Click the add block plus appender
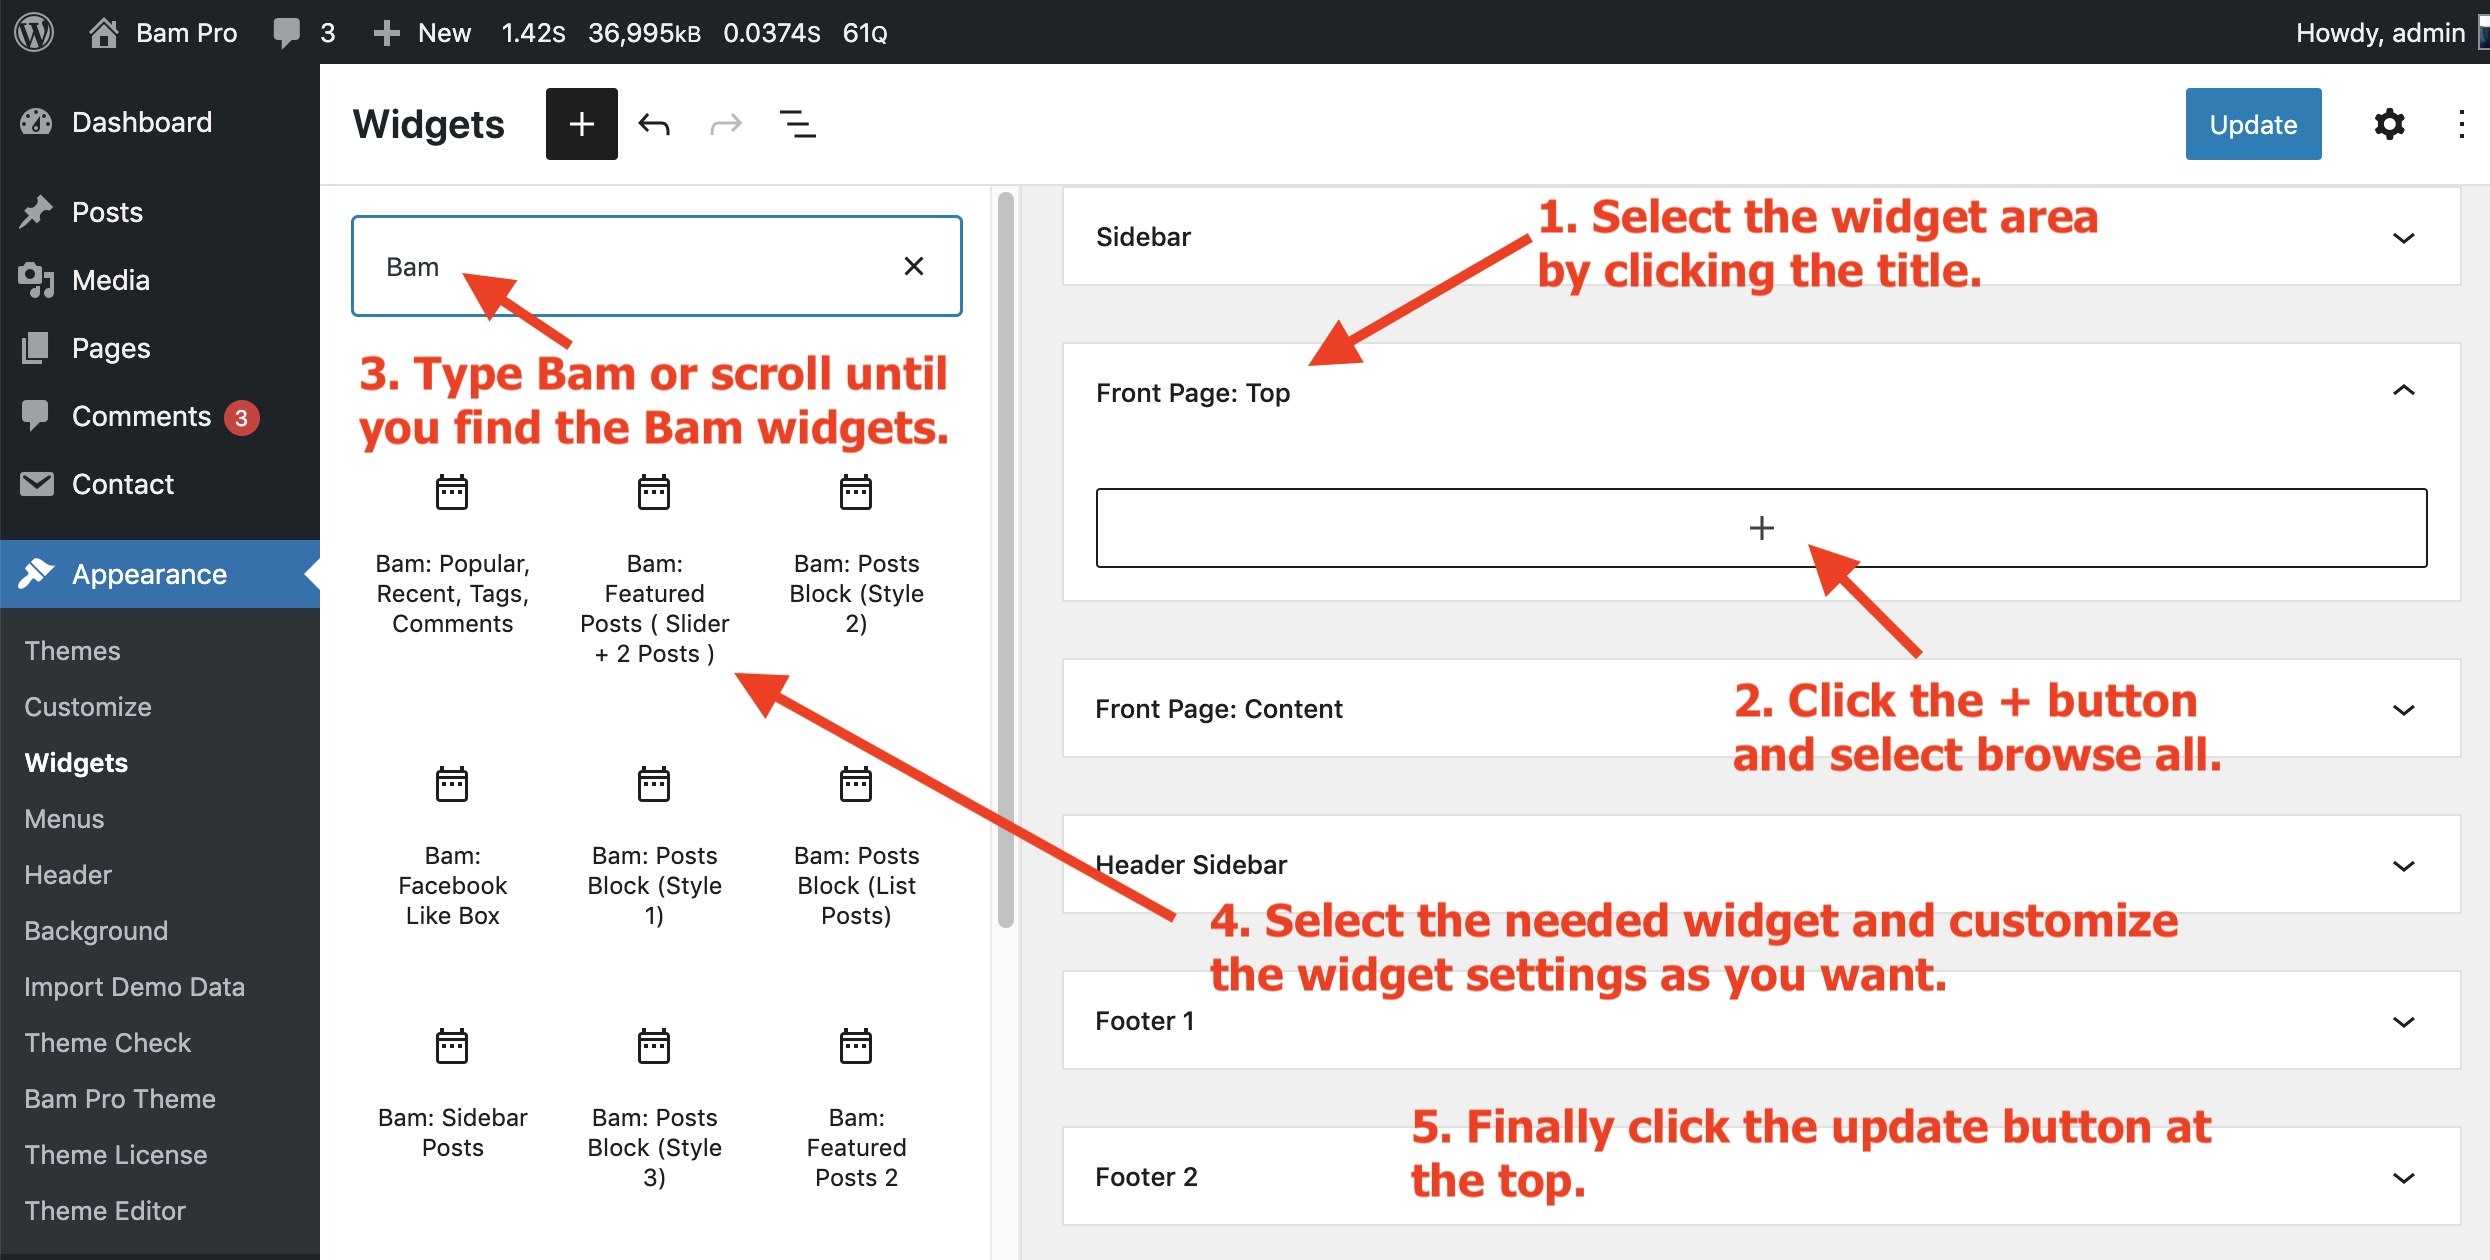This screenshot has height=1260, width=2490. 1761,528
